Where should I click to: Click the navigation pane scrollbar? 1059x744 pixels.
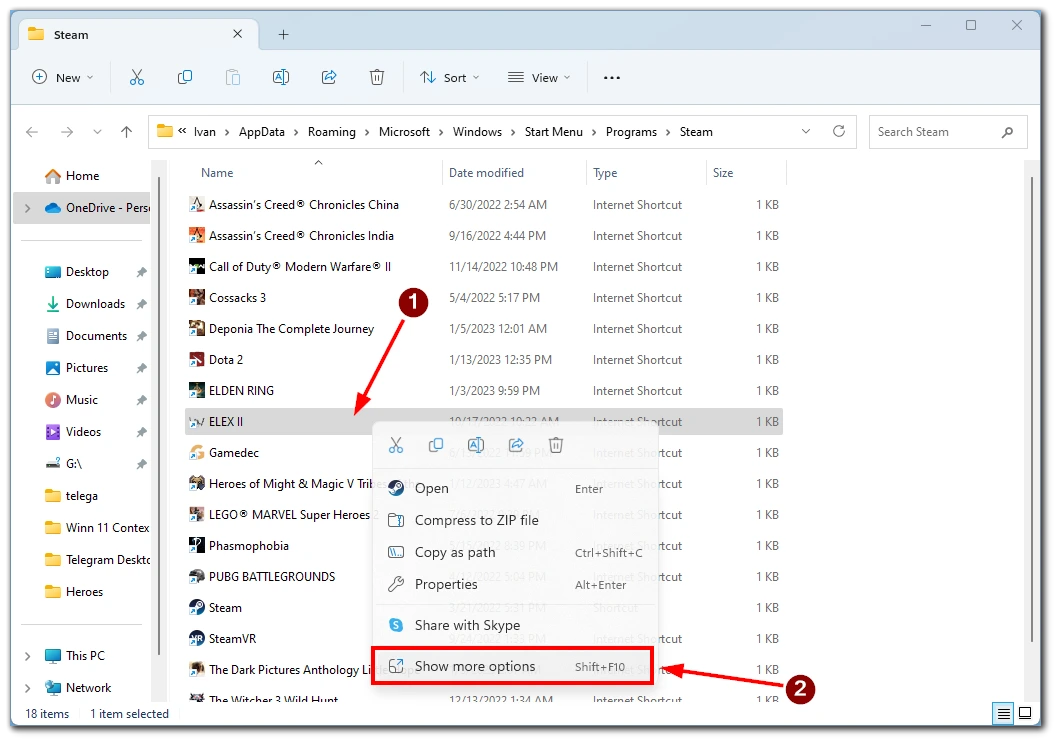tap(159, 415)
